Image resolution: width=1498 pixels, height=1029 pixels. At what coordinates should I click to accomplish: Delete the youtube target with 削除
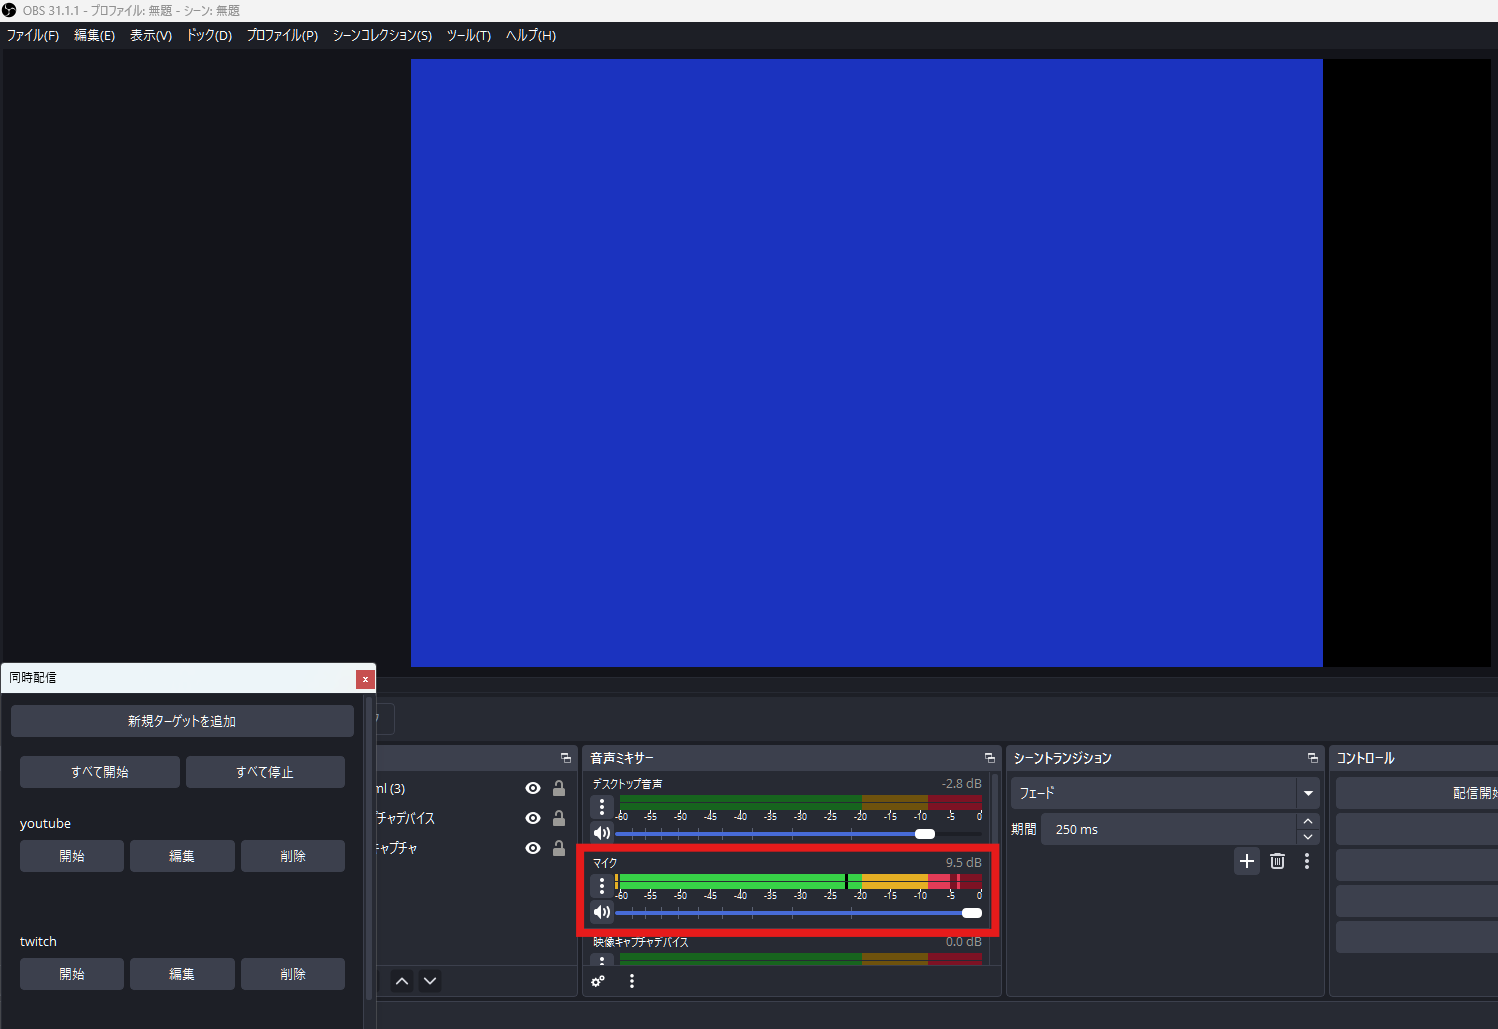click(293, 856)
